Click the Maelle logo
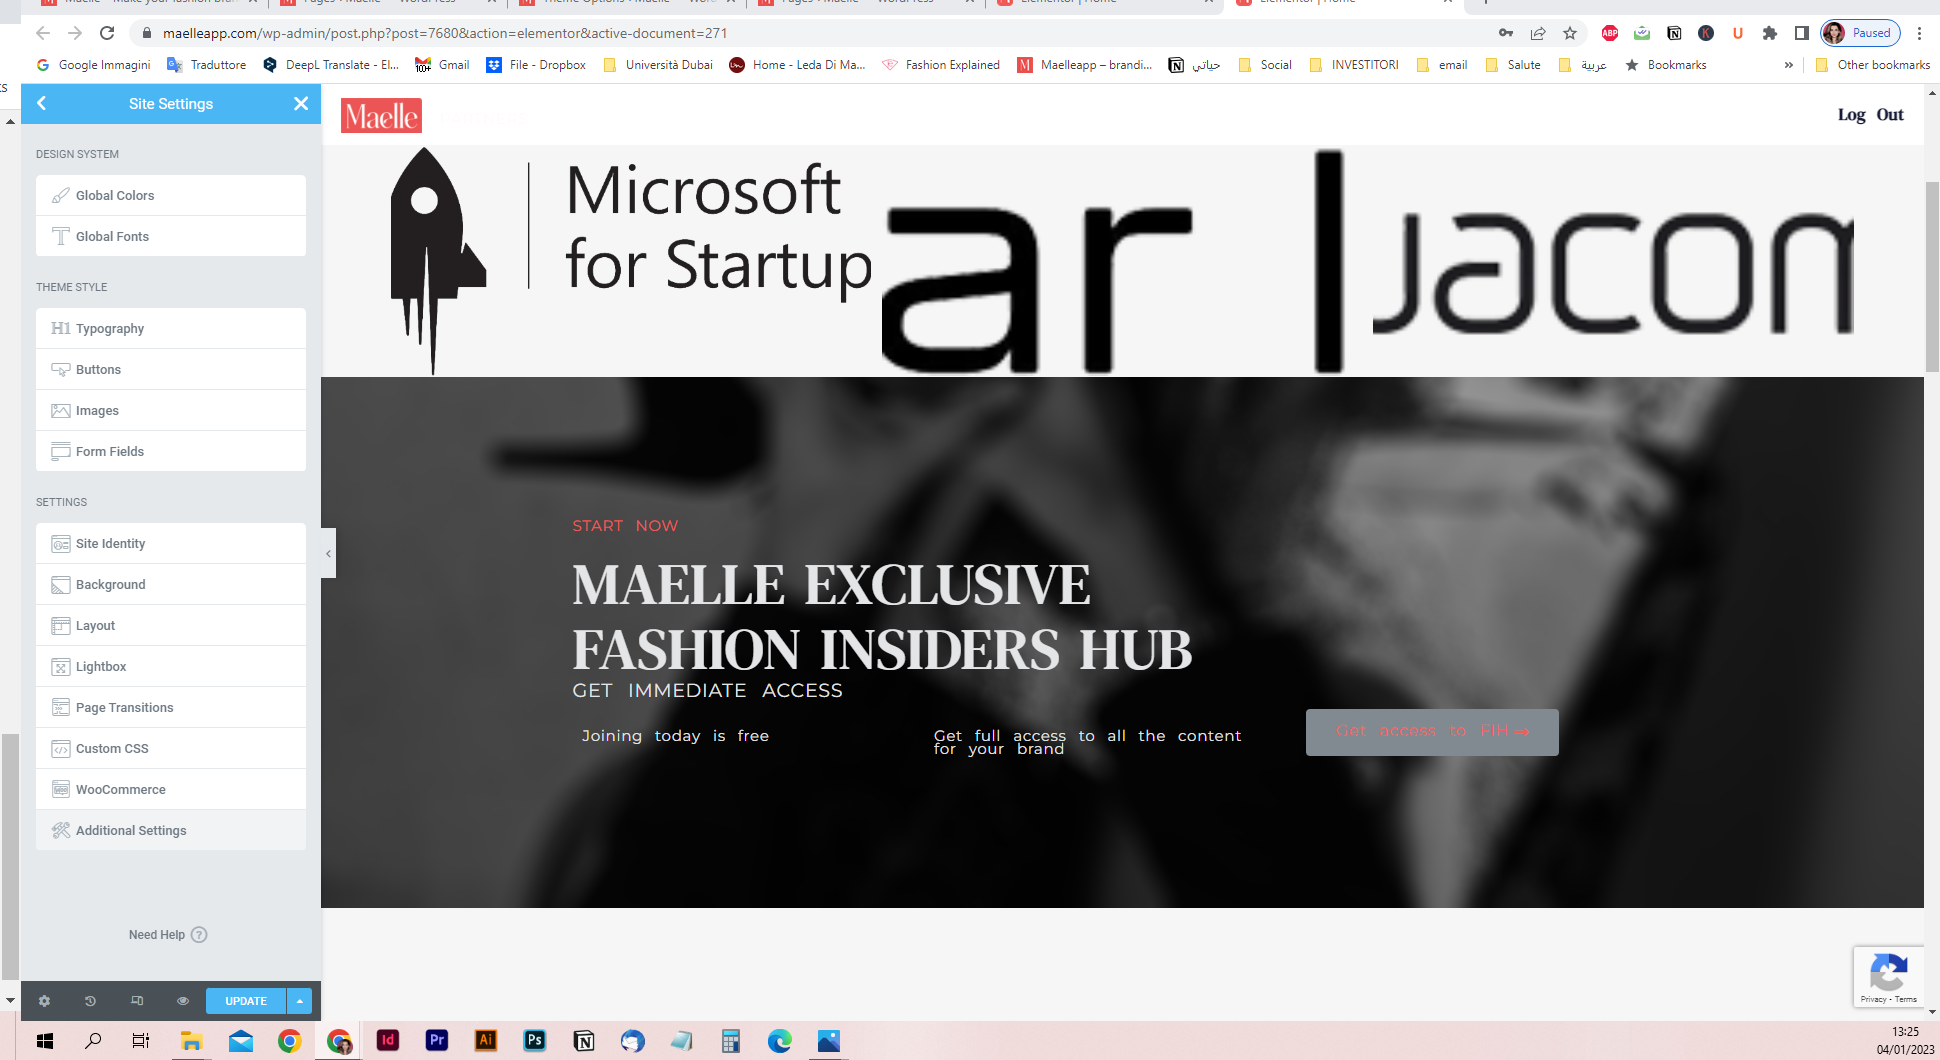The width and height of the screenshot is (1940, 1060). pos(381,116)
